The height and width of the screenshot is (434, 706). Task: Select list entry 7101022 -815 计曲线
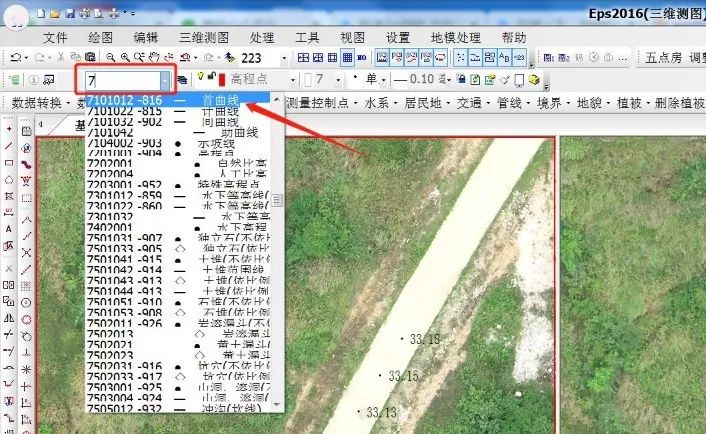pyautogui.click(x=178, y=110)
